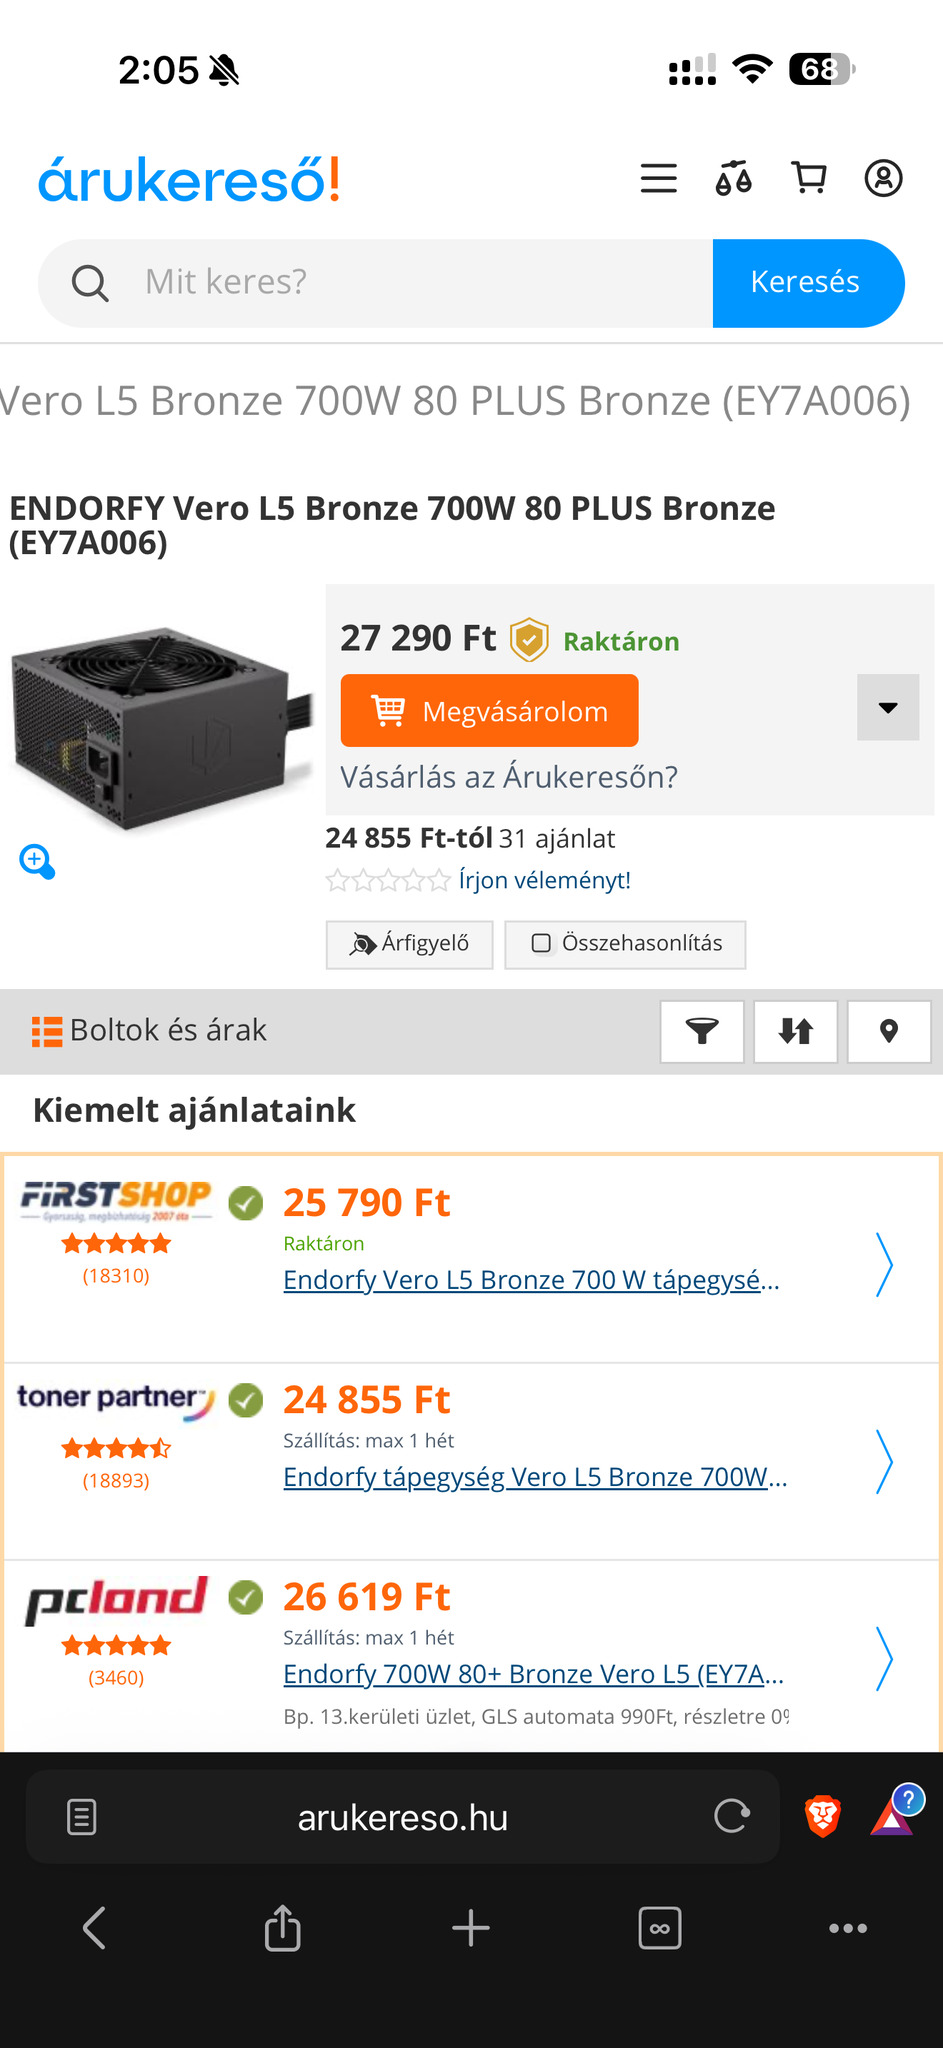Open the browser tabs view
943x2048 pixels.
point(659,1928)
